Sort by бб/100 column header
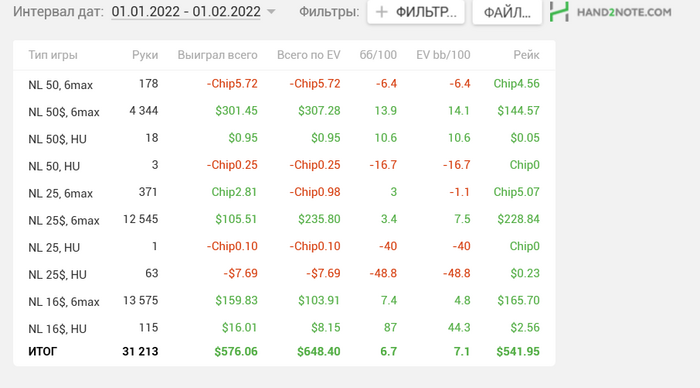This screenshot has width=700, height=388. pyautogui.click(x=378, y=55)
